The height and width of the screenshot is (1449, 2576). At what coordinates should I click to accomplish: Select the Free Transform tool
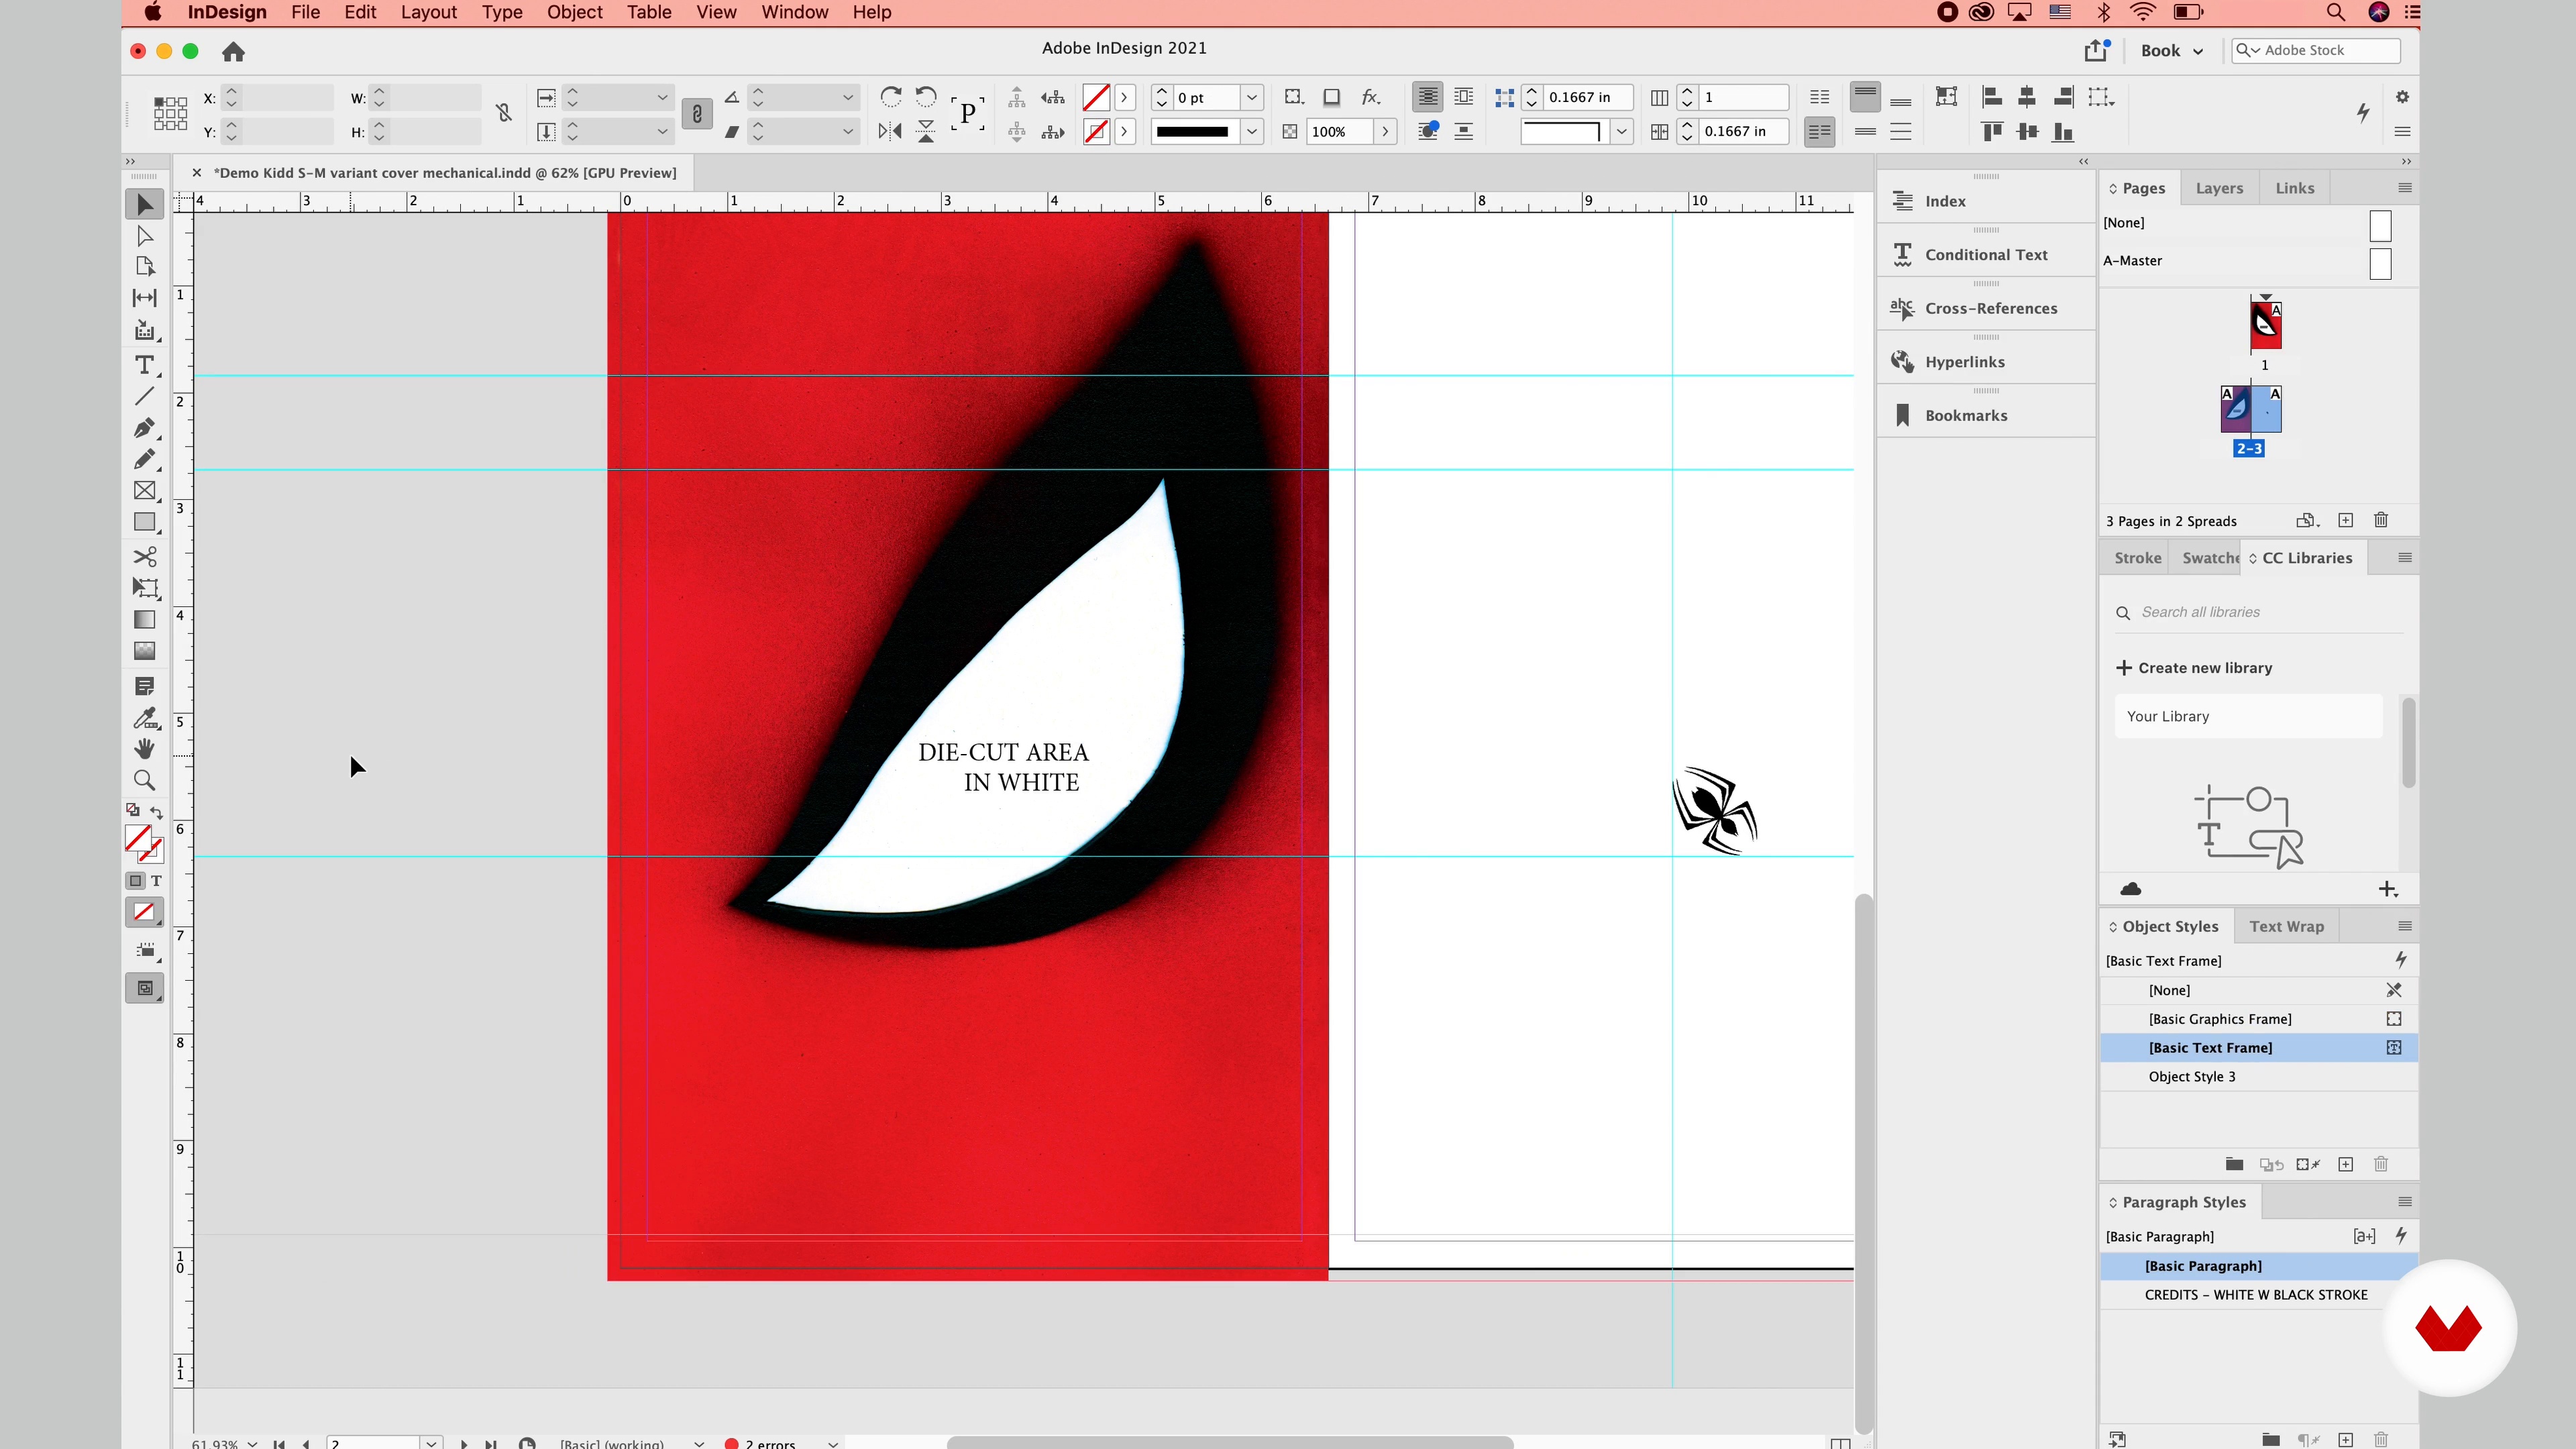[145, 588]
